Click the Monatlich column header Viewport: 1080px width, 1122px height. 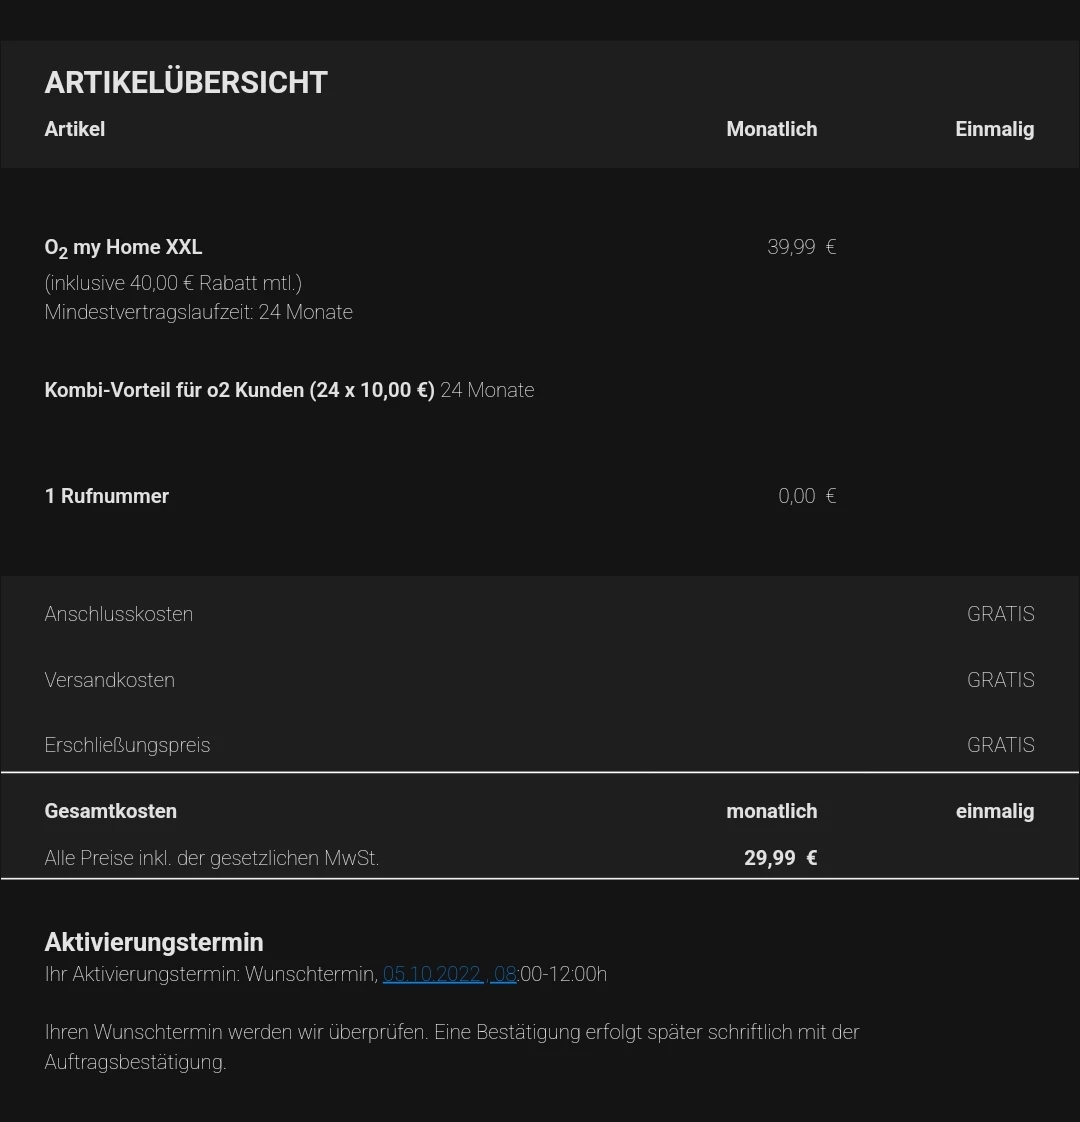point(771,129)
